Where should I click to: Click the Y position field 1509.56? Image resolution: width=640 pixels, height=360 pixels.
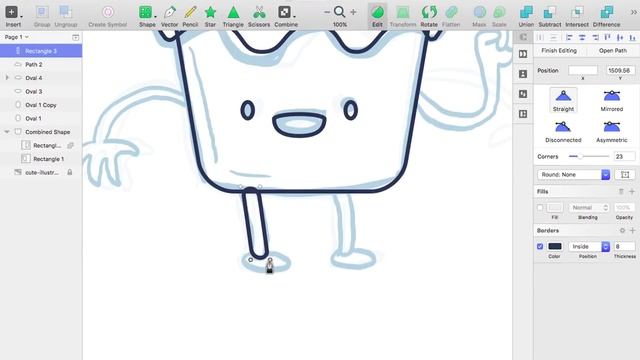[x=620, y=70]
